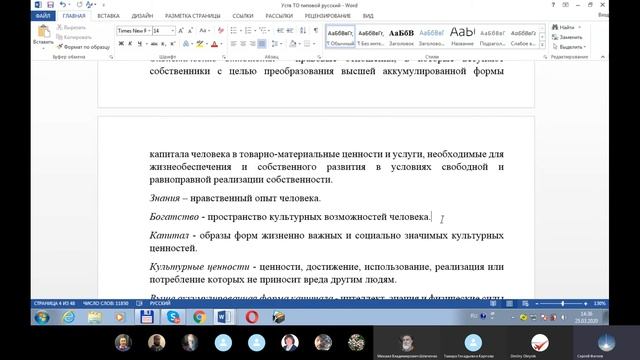
Task: Click the sort icon in paragraph group
Action: 303,31
